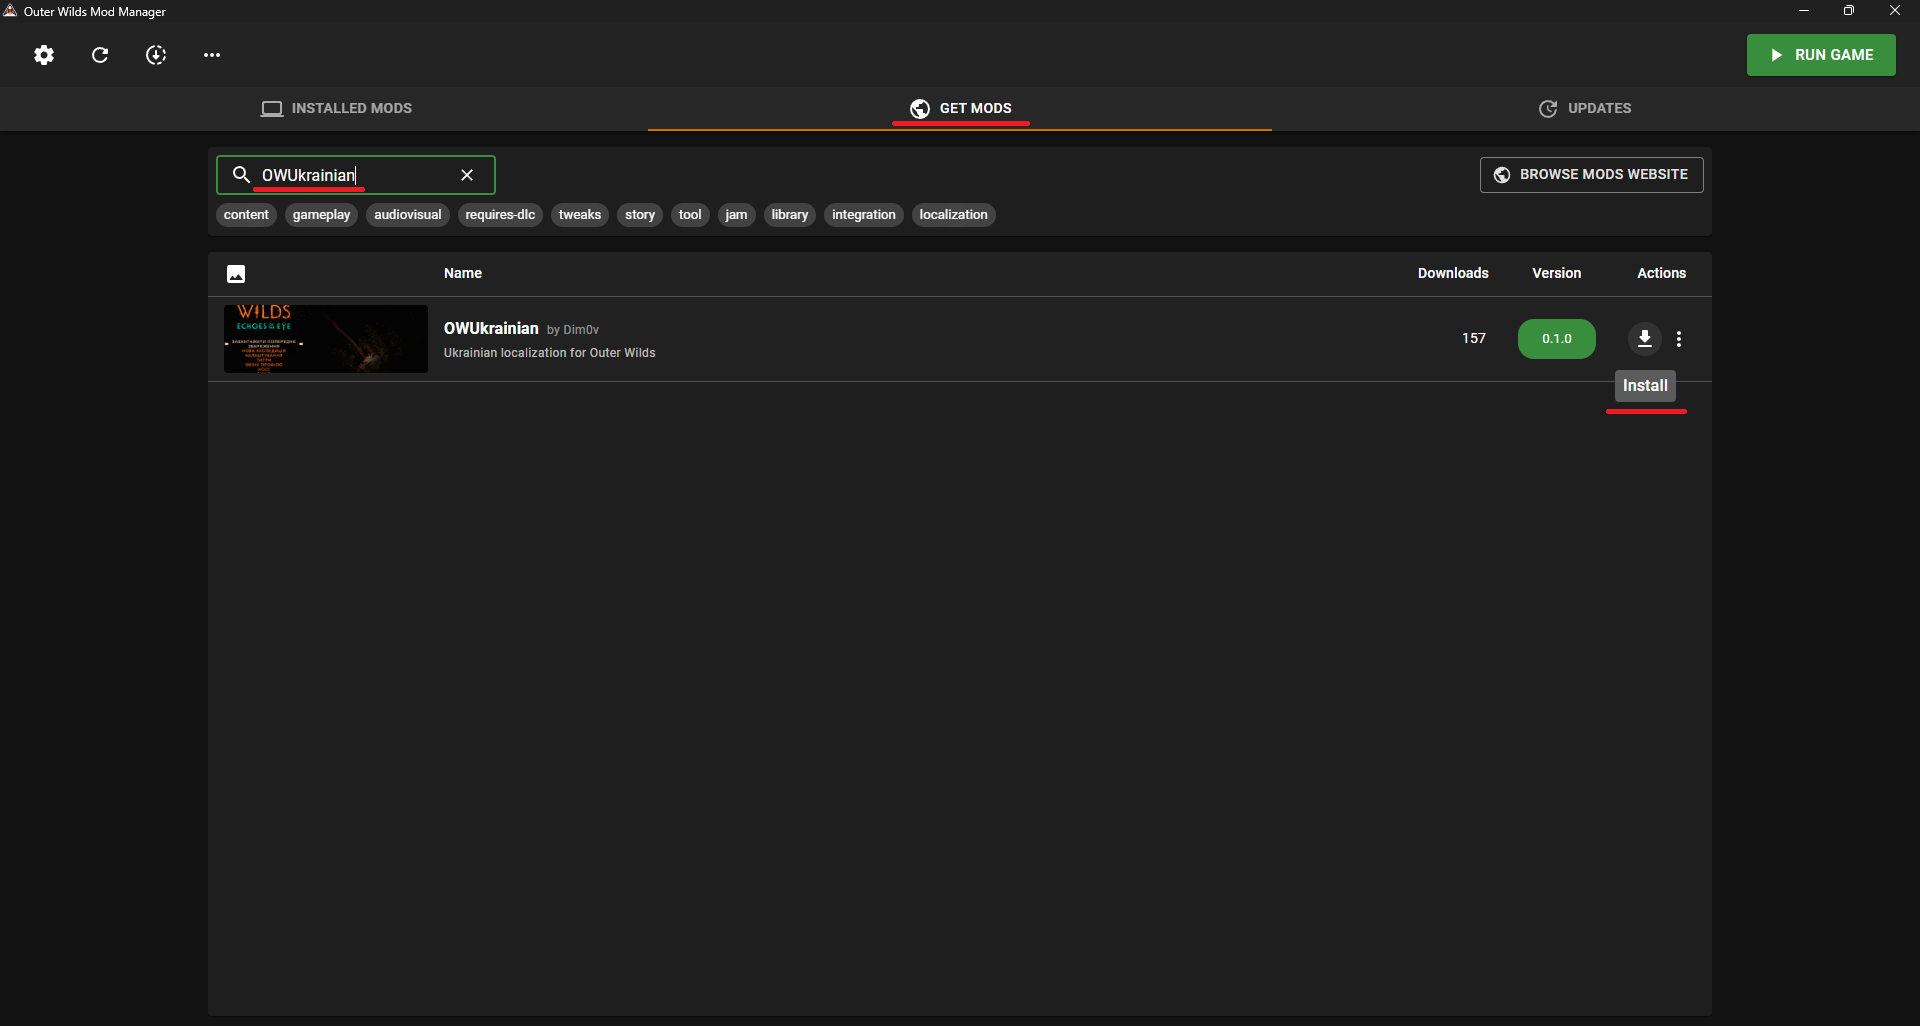Screen dimensions: 1920x1026
Task: Sort by the Downloads column header
Action: 1453,273
